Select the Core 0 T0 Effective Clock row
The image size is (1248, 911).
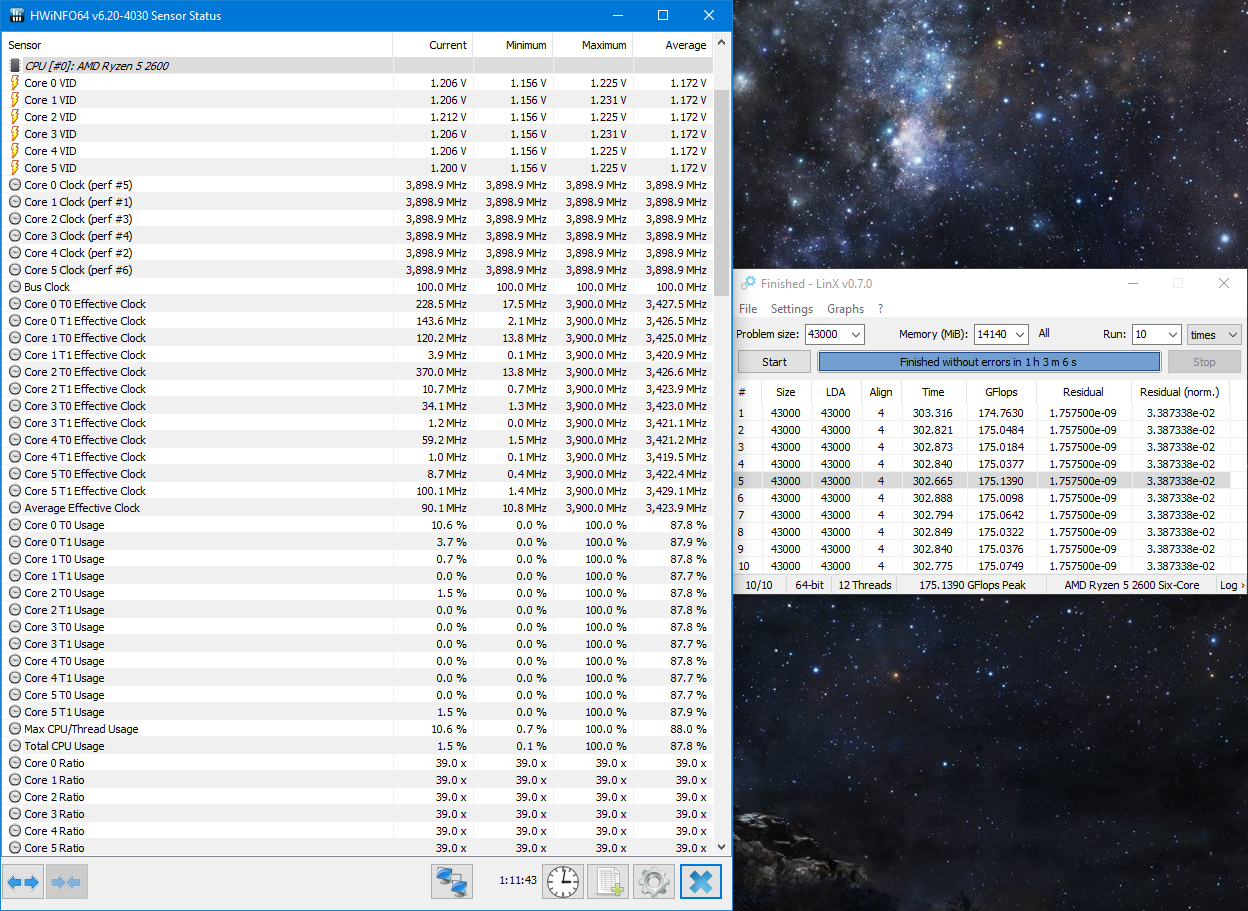pos(357,304)
